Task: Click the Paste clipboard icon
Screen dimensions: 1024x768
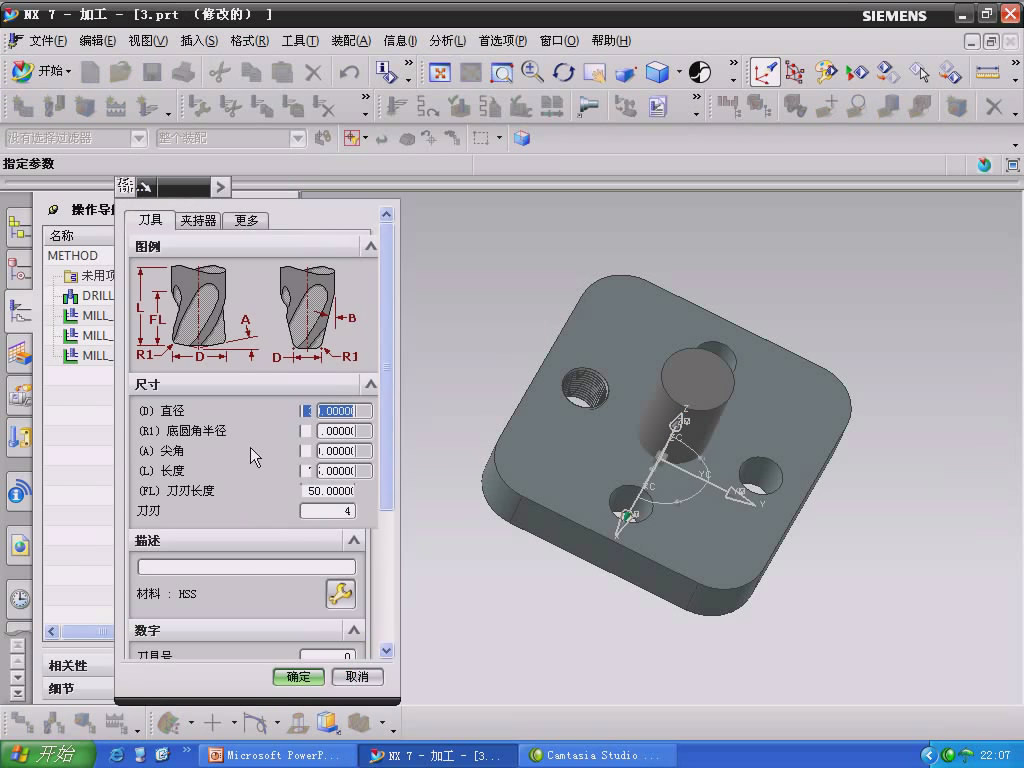Action: click(x=282, y=72)
